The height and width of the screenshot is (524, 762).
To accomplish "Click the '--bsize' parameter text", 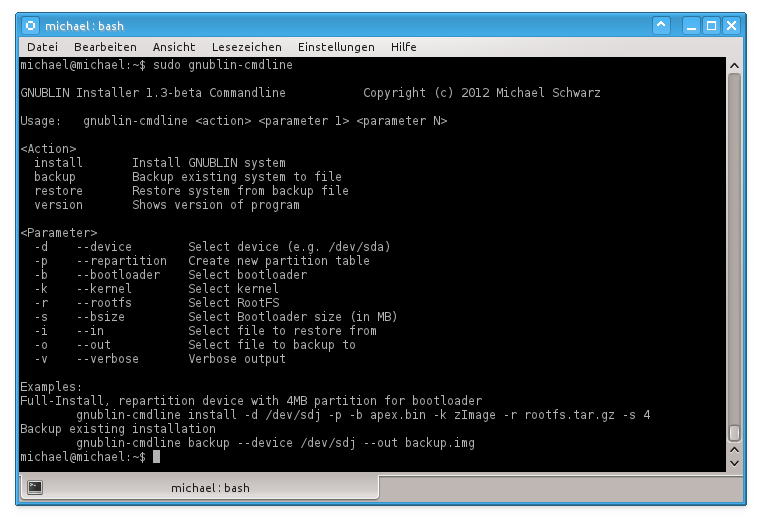I will tap(101, 317).
